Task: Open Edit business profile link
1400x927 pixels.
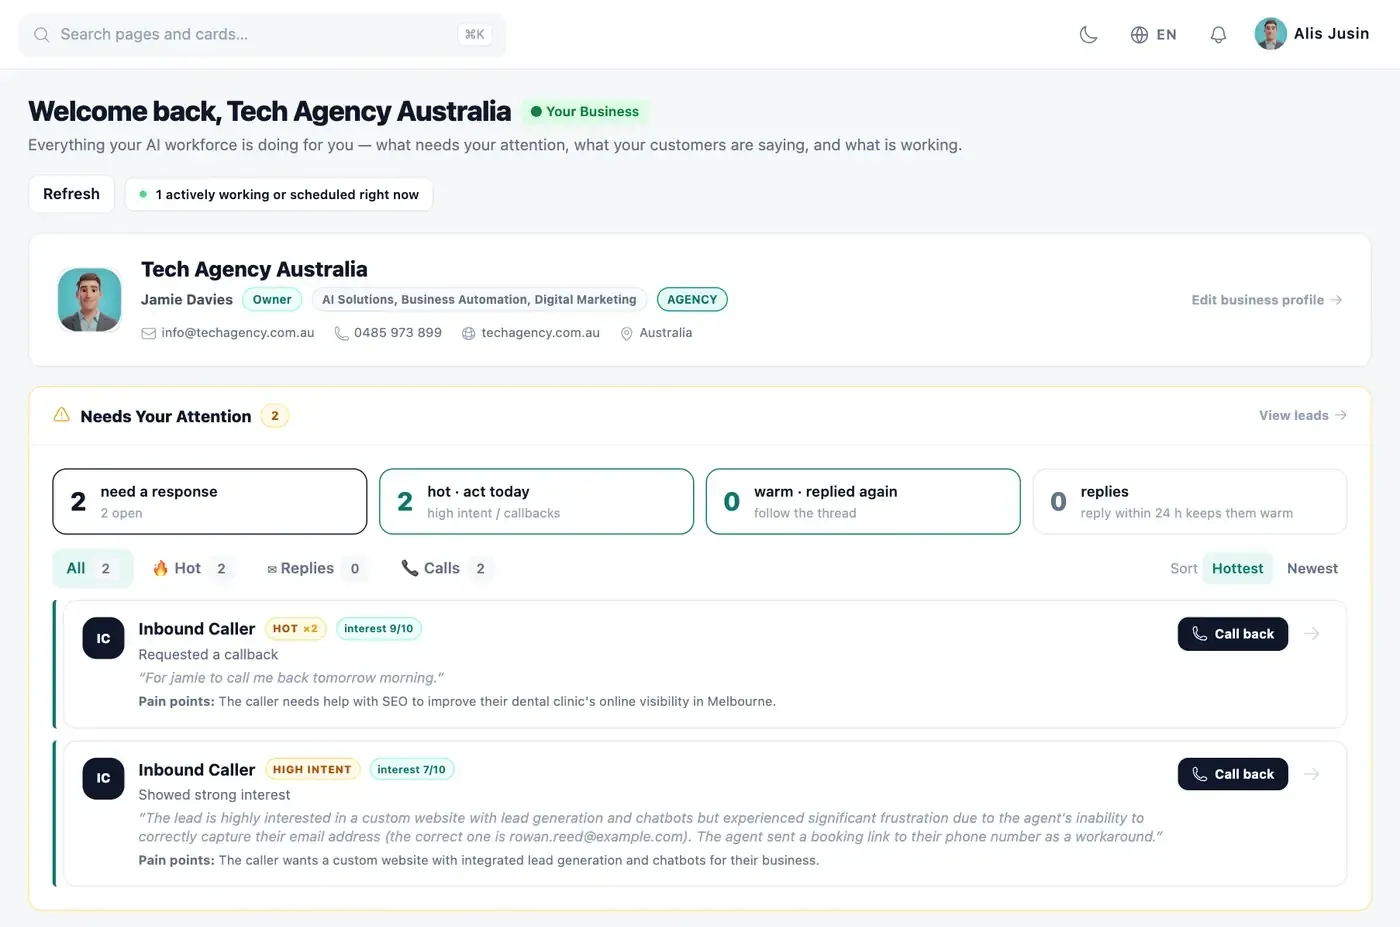Action: tap(1266, 300)
